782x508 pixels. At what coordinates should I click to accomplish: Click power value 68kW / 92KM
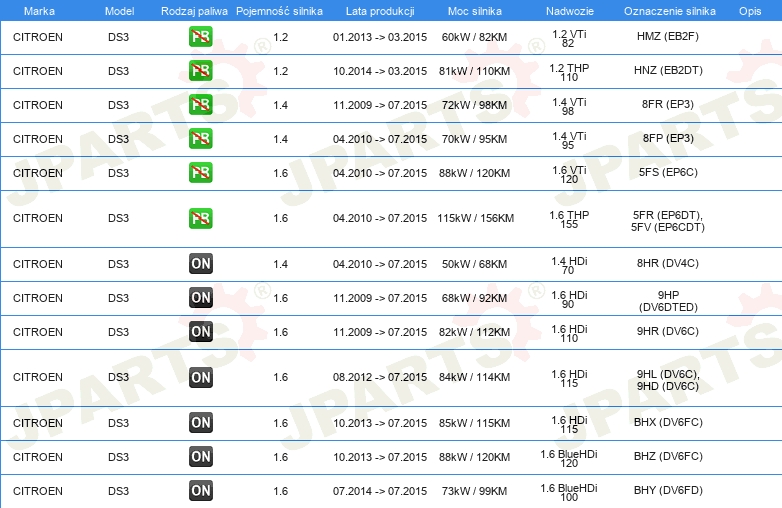tap(474, 298)
